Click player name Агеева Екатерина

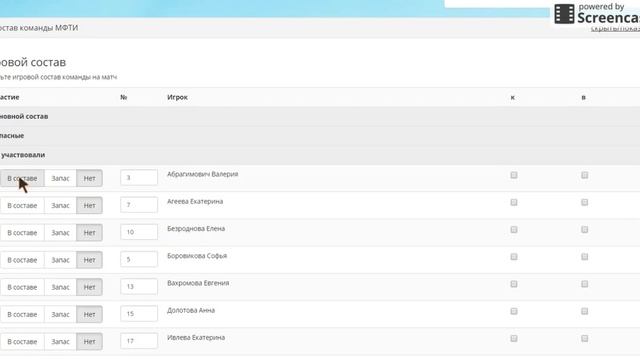click(195, 202)
